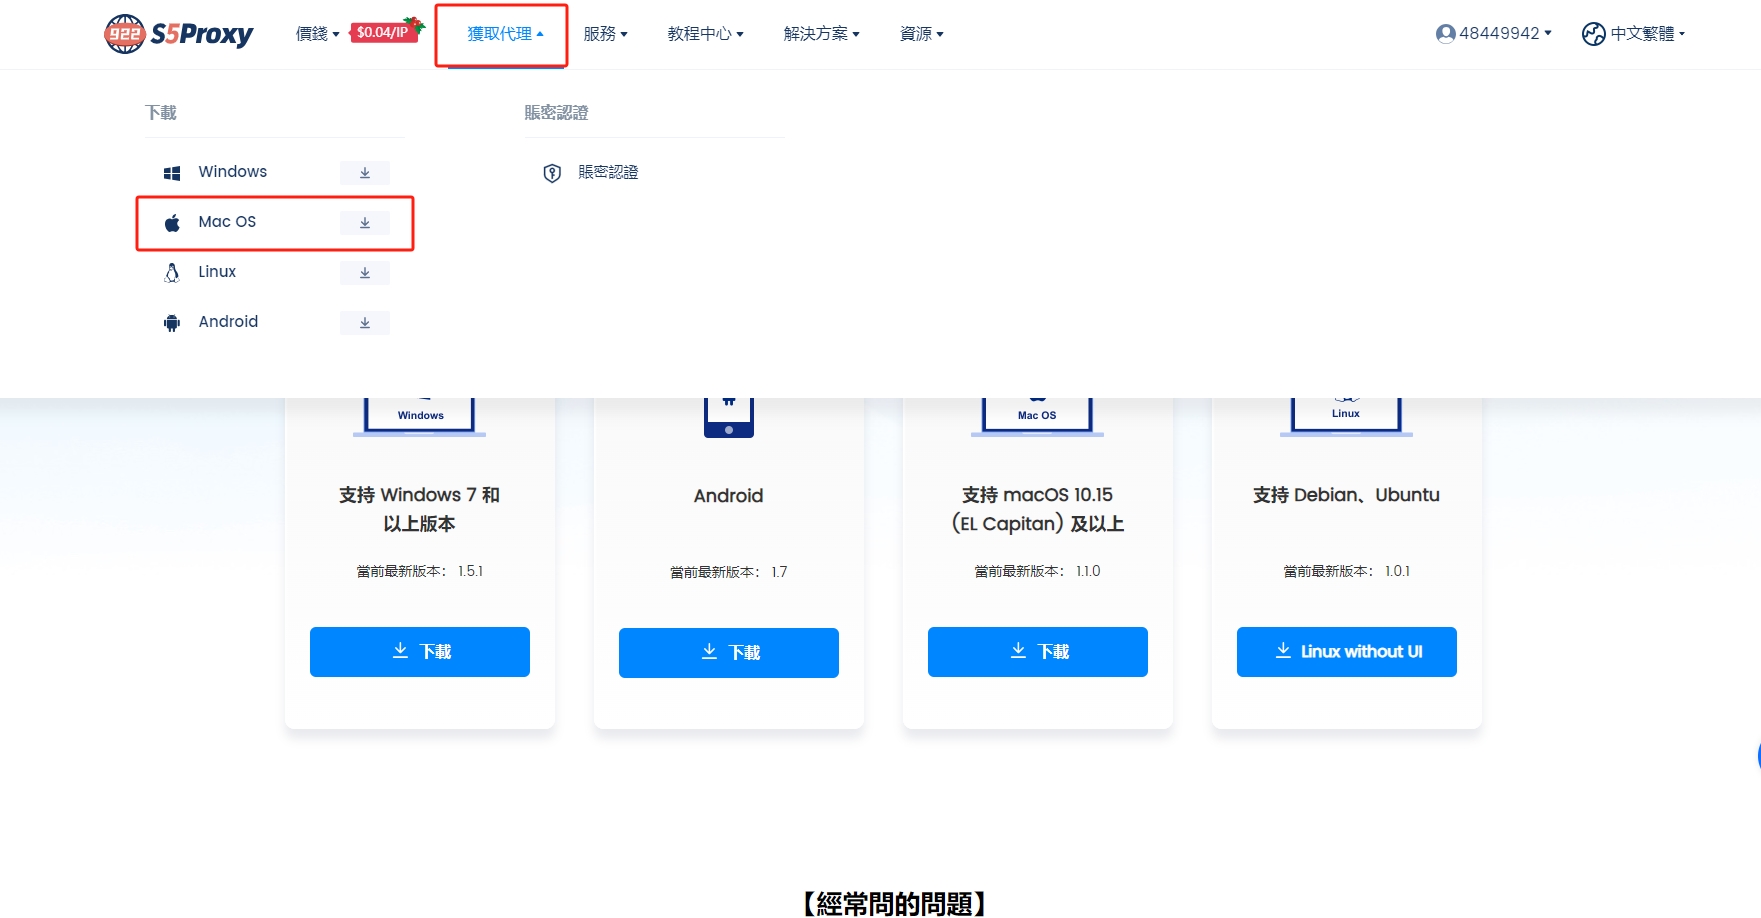The width and height of the screenshot is (1761, 918).
Task: Click the Mac OS download arrow icon
Action: click(x=365, y=223)
